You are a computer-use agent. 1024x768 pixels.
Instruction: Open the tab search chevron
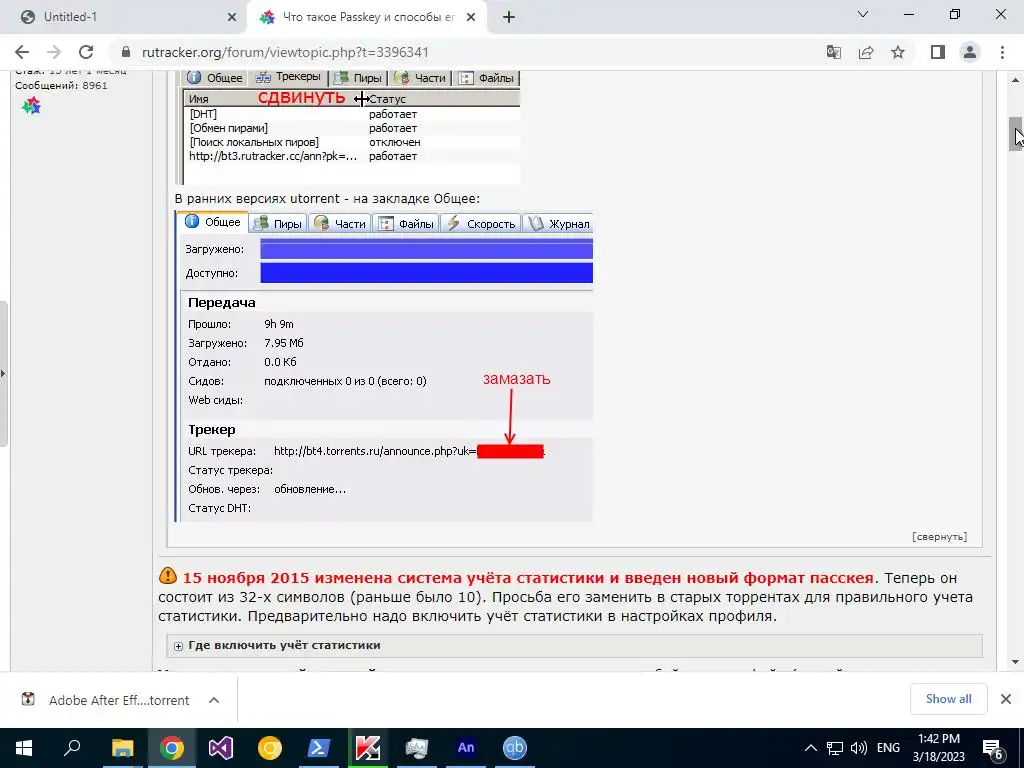click(863, 14)
